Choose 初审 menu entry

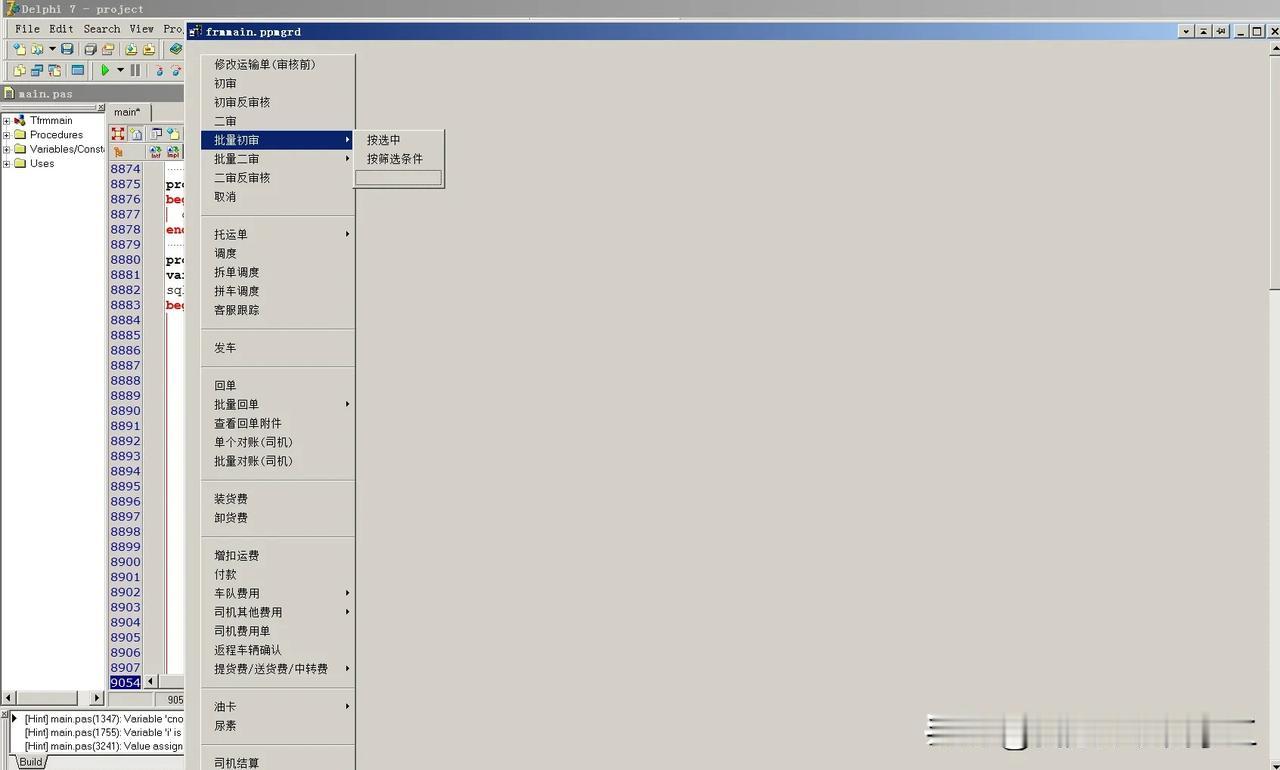click(x=278, y=83)
